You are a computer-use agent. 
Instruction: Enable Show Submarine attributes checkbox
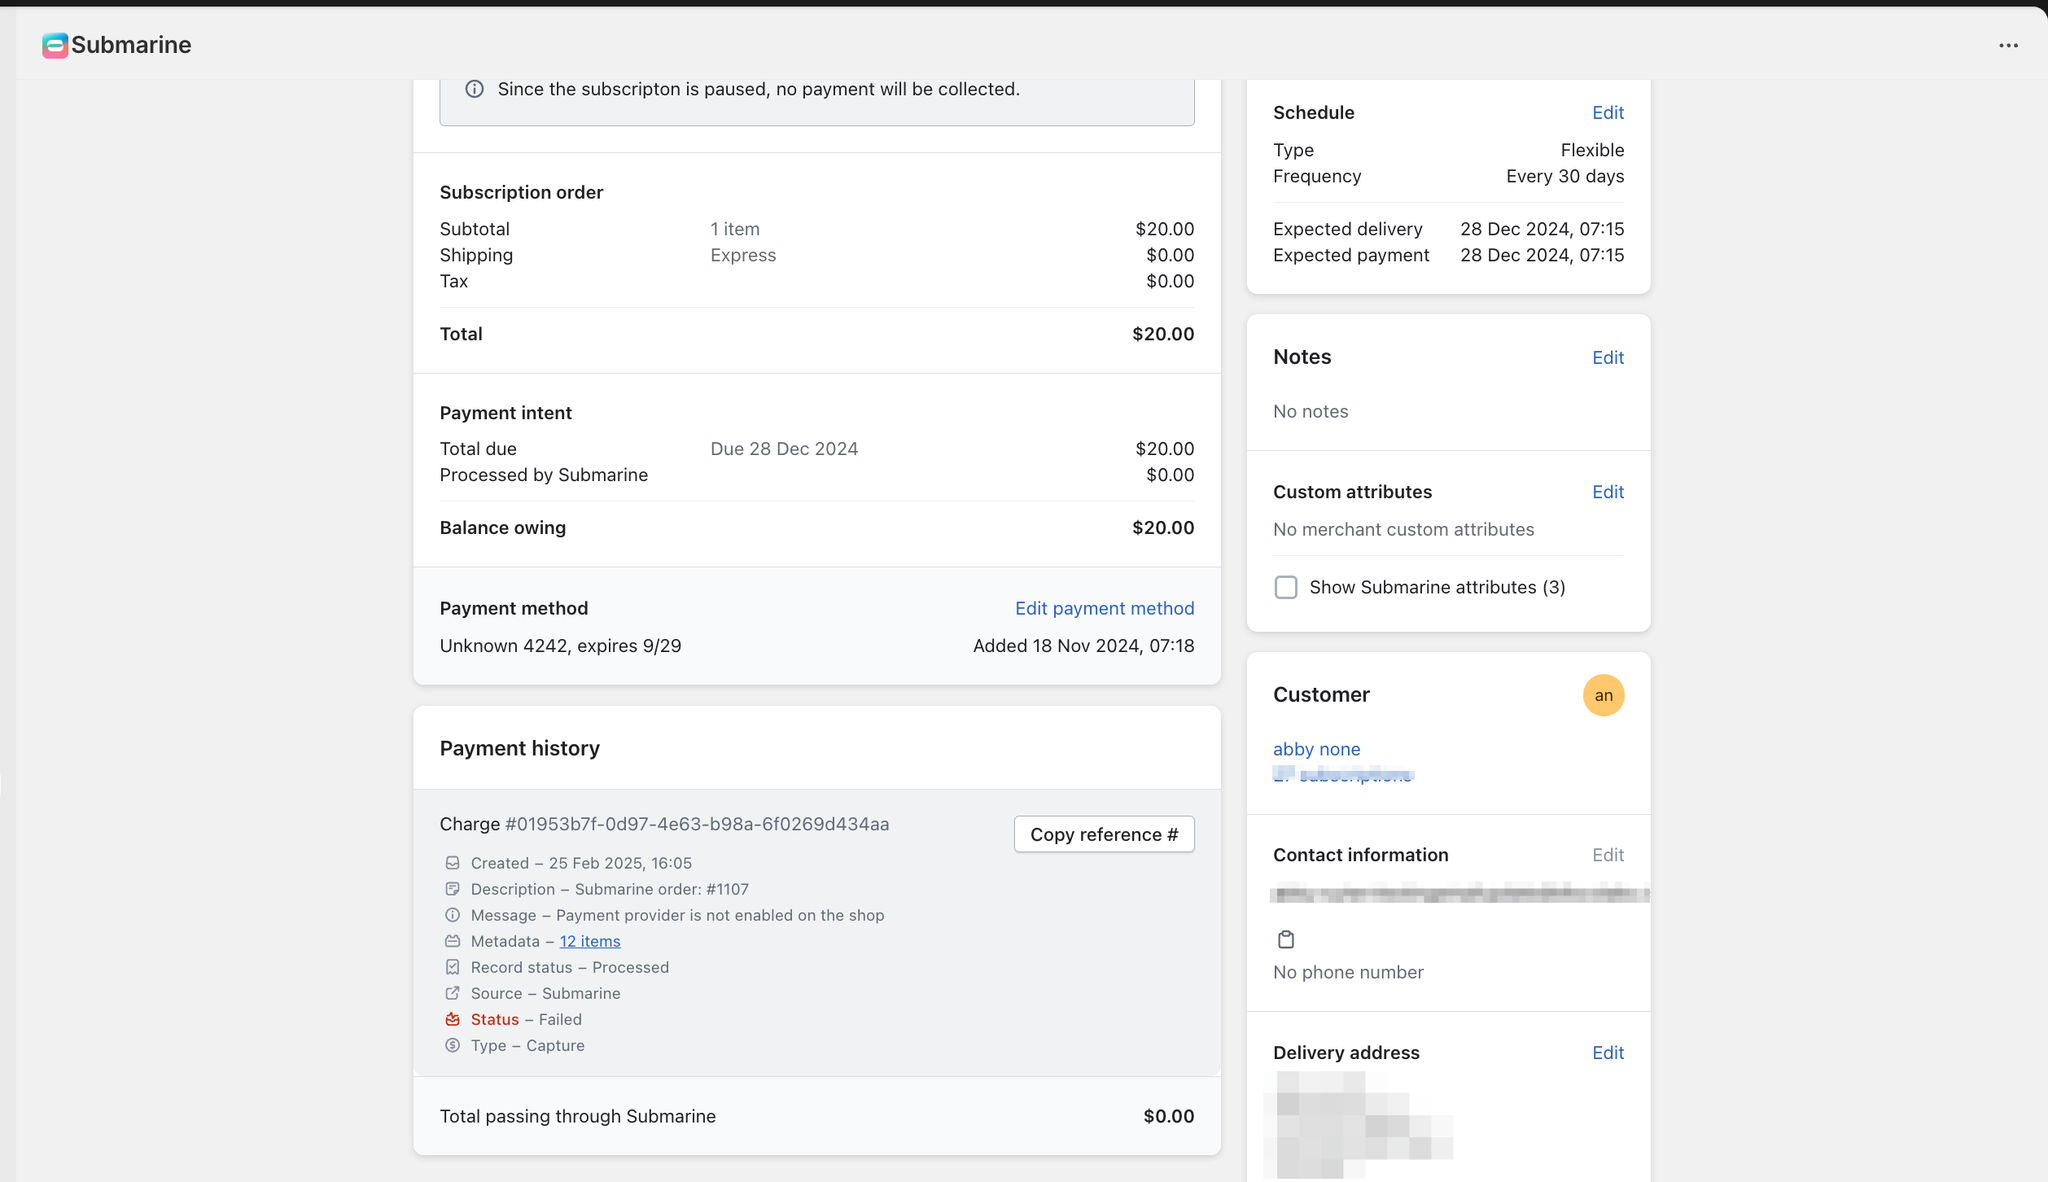pyautogui.click(x=1286, y=587)
